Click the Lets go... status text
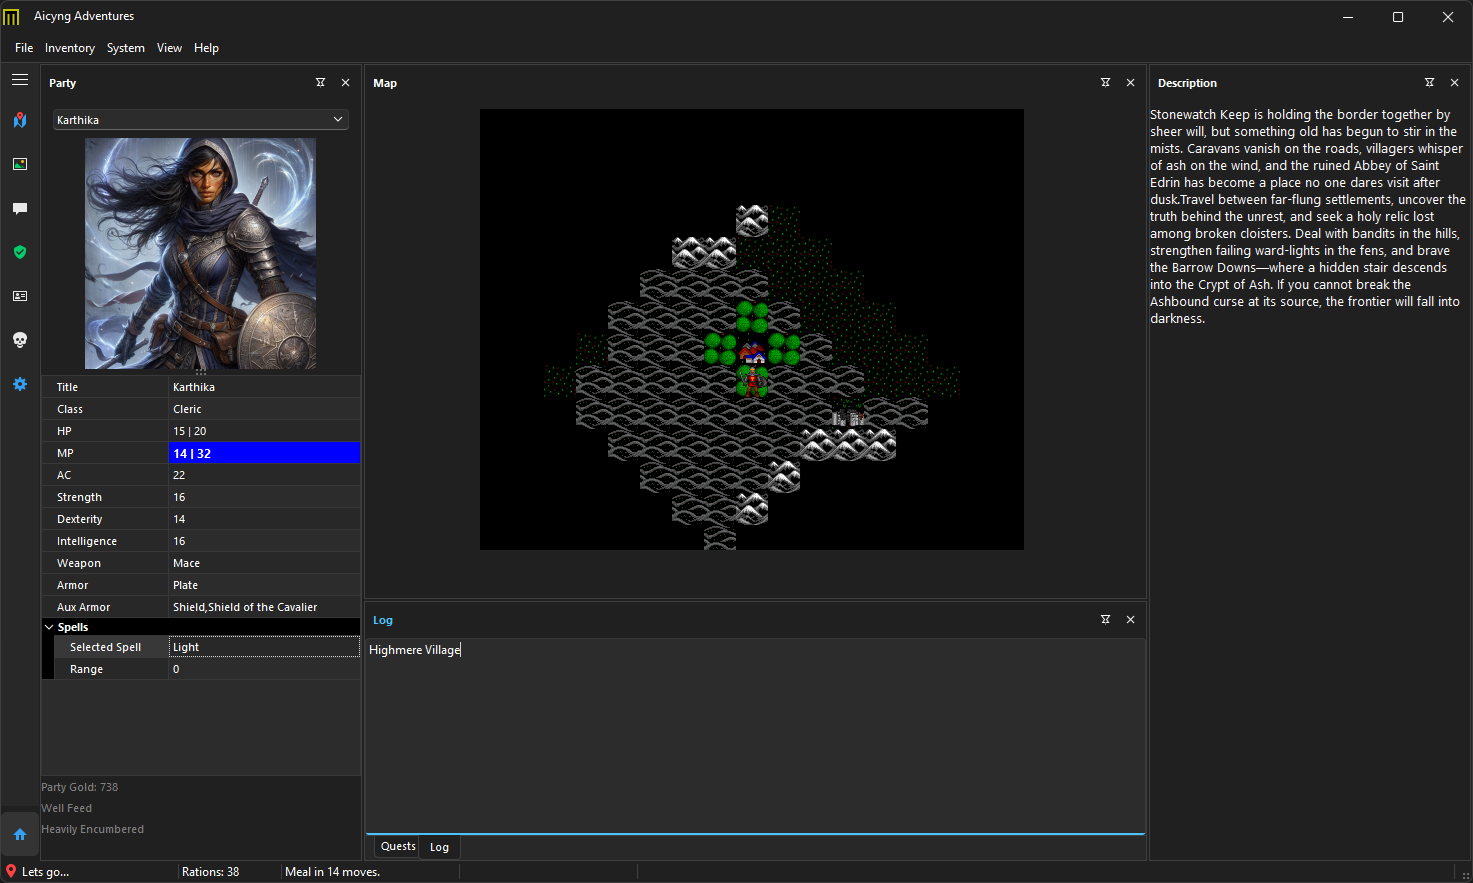This screenshot has height=883, width=1473. click(45, 871)
